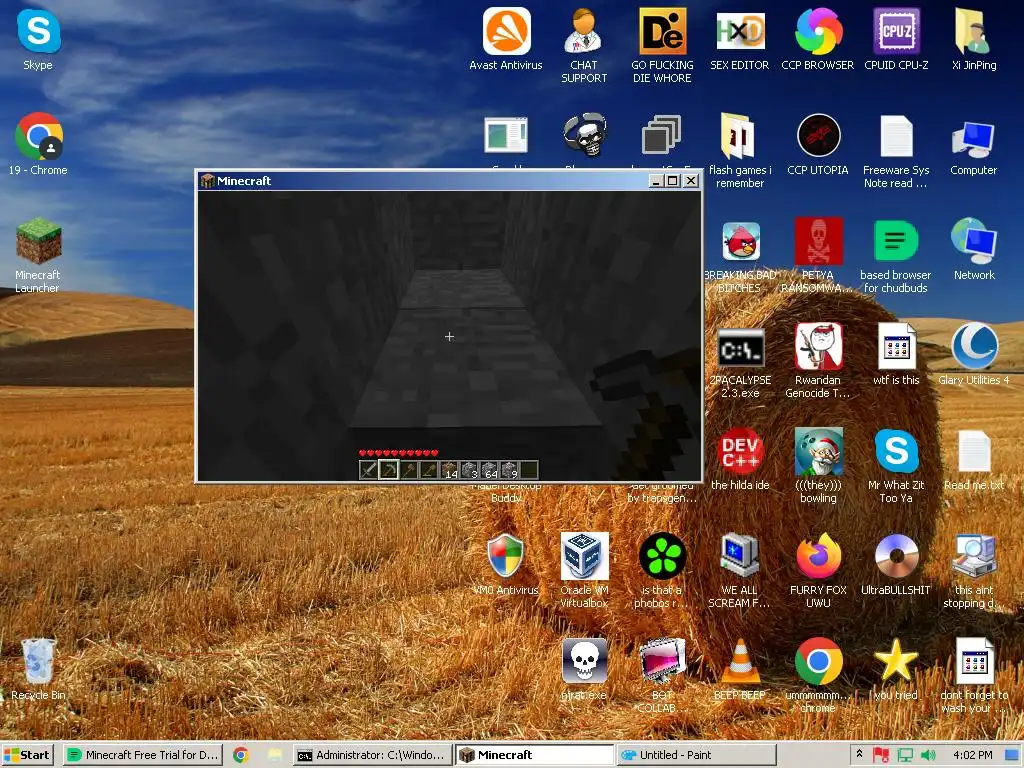Open the 'wtf is this' file
The width and height of the screenshot is (1024, 768).
coord(896,355)
